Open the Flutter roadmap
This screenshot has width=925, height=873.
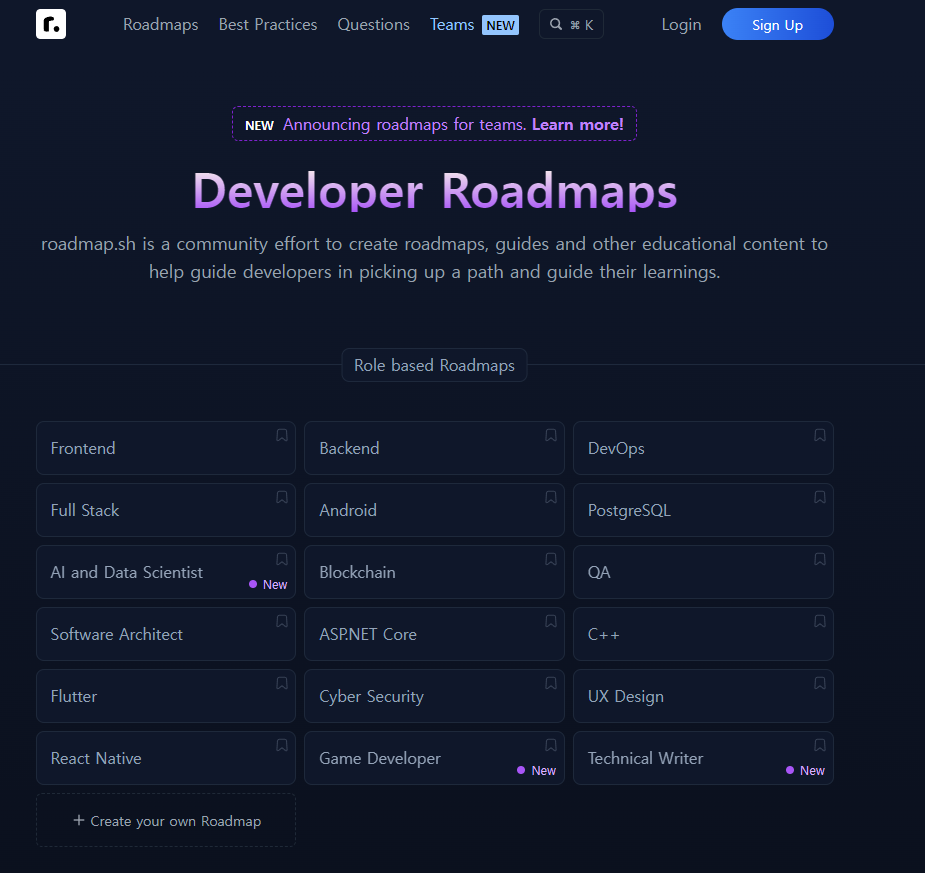tap(166, 695)
